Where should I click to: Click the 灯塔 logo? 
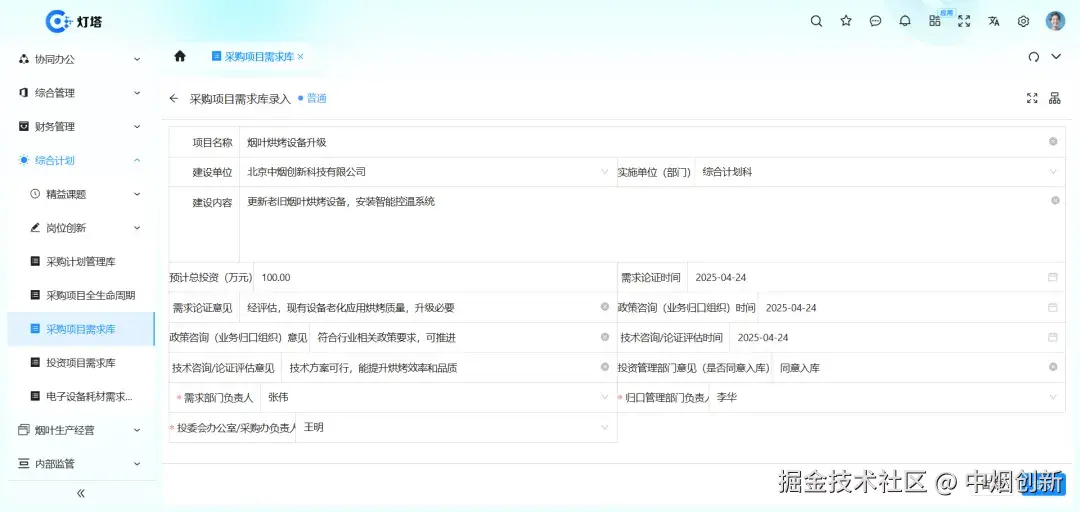pos(74,21)
